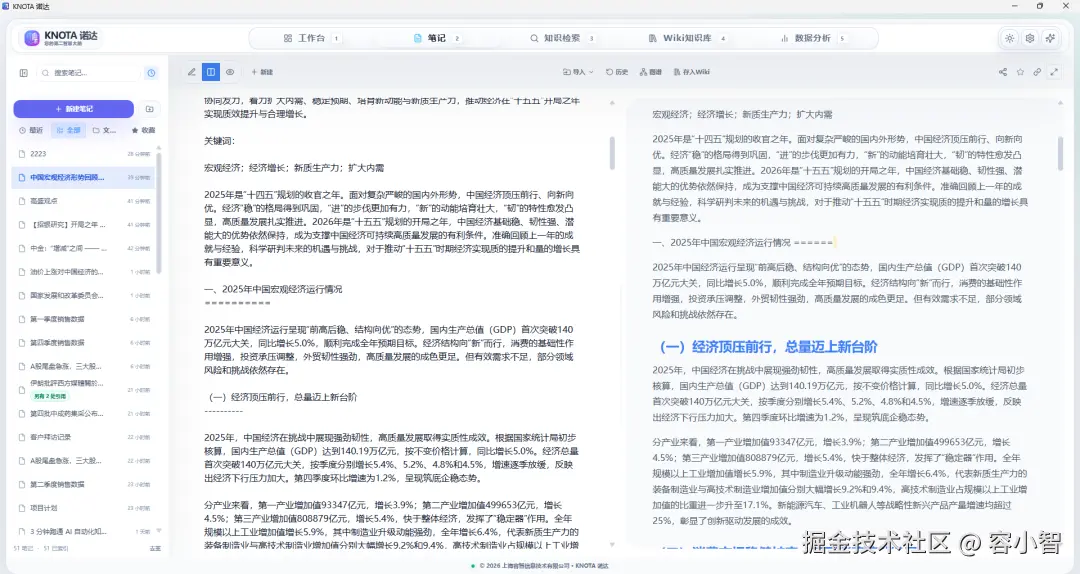Open the 数据分析 tab
This screenshot has height=574, width=1080.
(812, 38)
